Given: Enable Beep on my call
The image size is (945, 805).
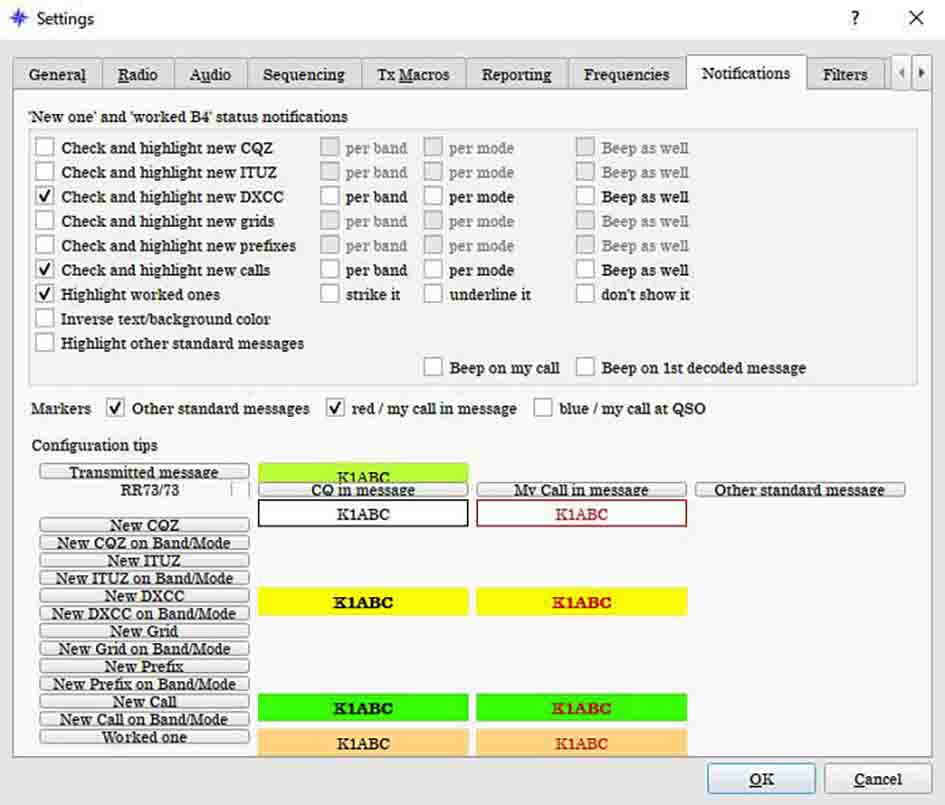Looking at the screenshot, I should click(x=433, y=368).
